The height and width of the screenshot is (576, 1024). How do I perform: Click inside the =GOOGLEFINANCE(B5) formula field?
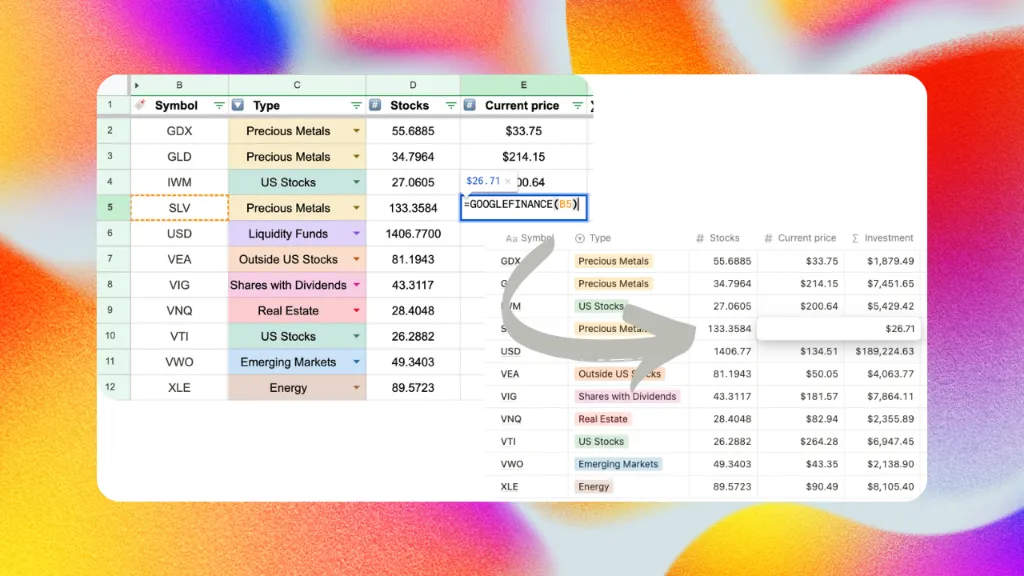[x=523, y=206]
